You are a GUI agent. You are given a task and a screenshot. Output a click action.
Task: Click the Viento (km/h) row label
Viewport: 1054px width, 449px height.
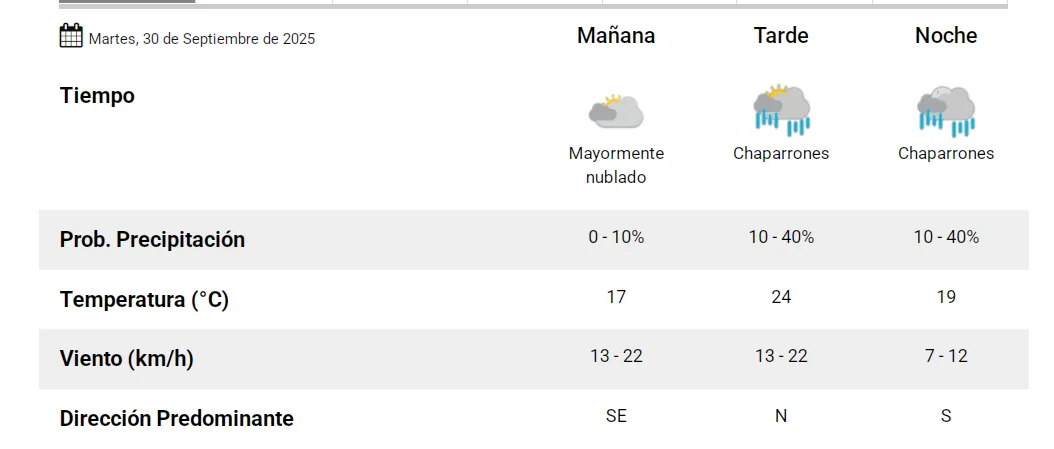coord(126,359)
